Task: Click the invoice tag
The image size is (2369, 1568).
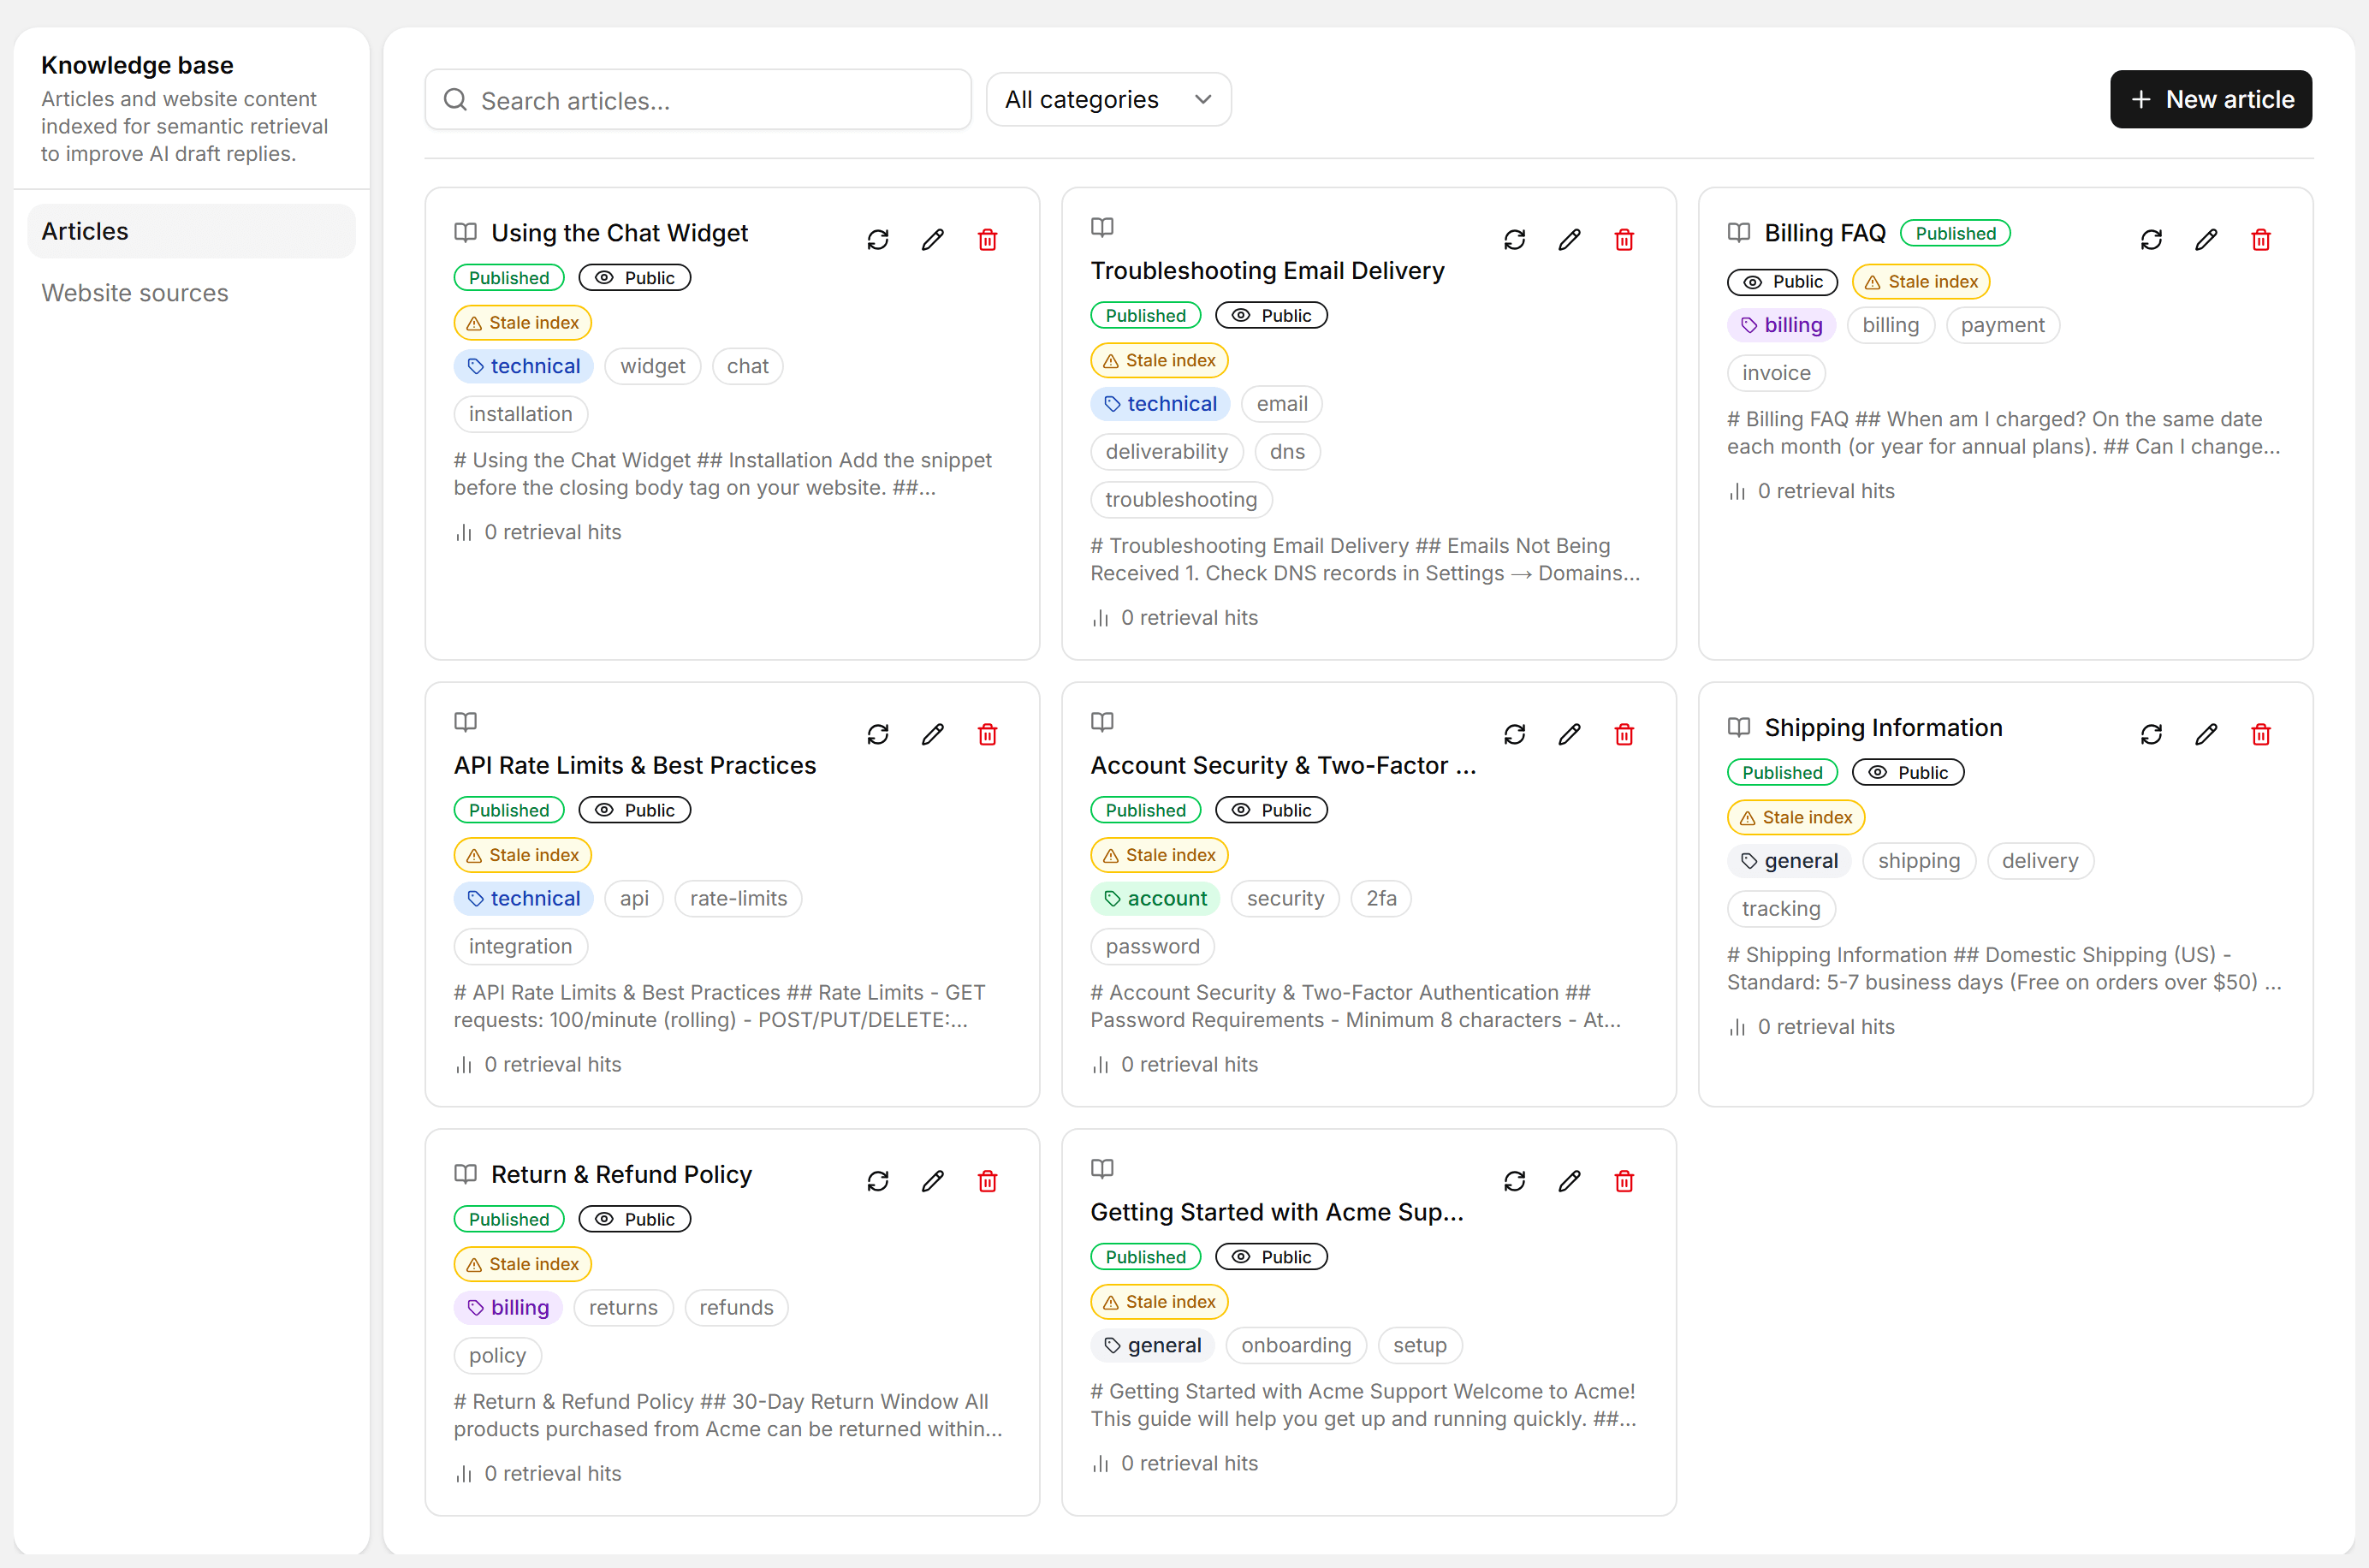Action: point(1777,373)
